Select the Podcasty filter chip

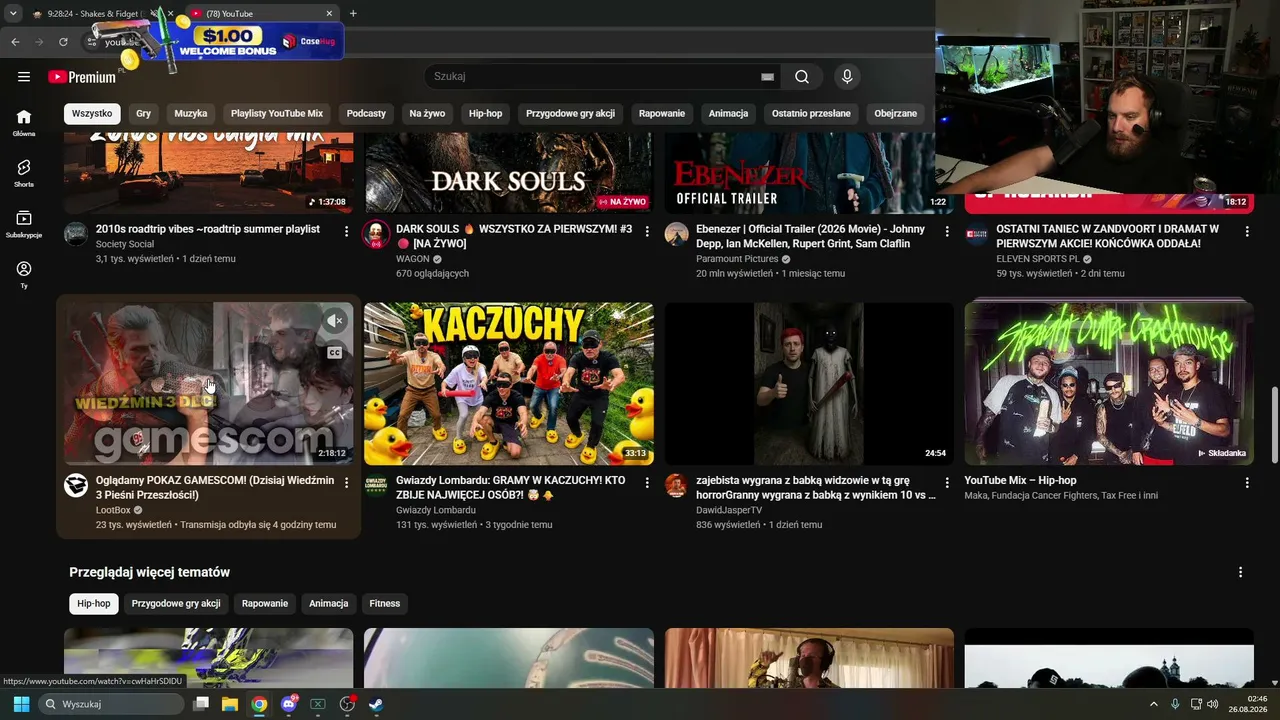coord(366,114)
